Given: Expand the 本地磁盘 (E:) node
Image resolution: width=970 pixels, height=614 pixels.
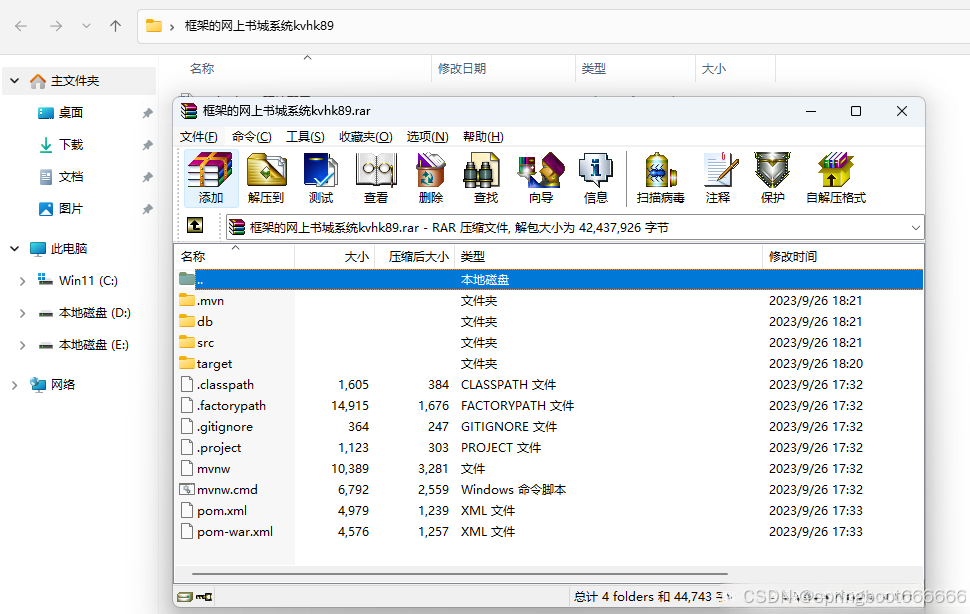Looking at the screenshot, I should [x=22, y=345].
